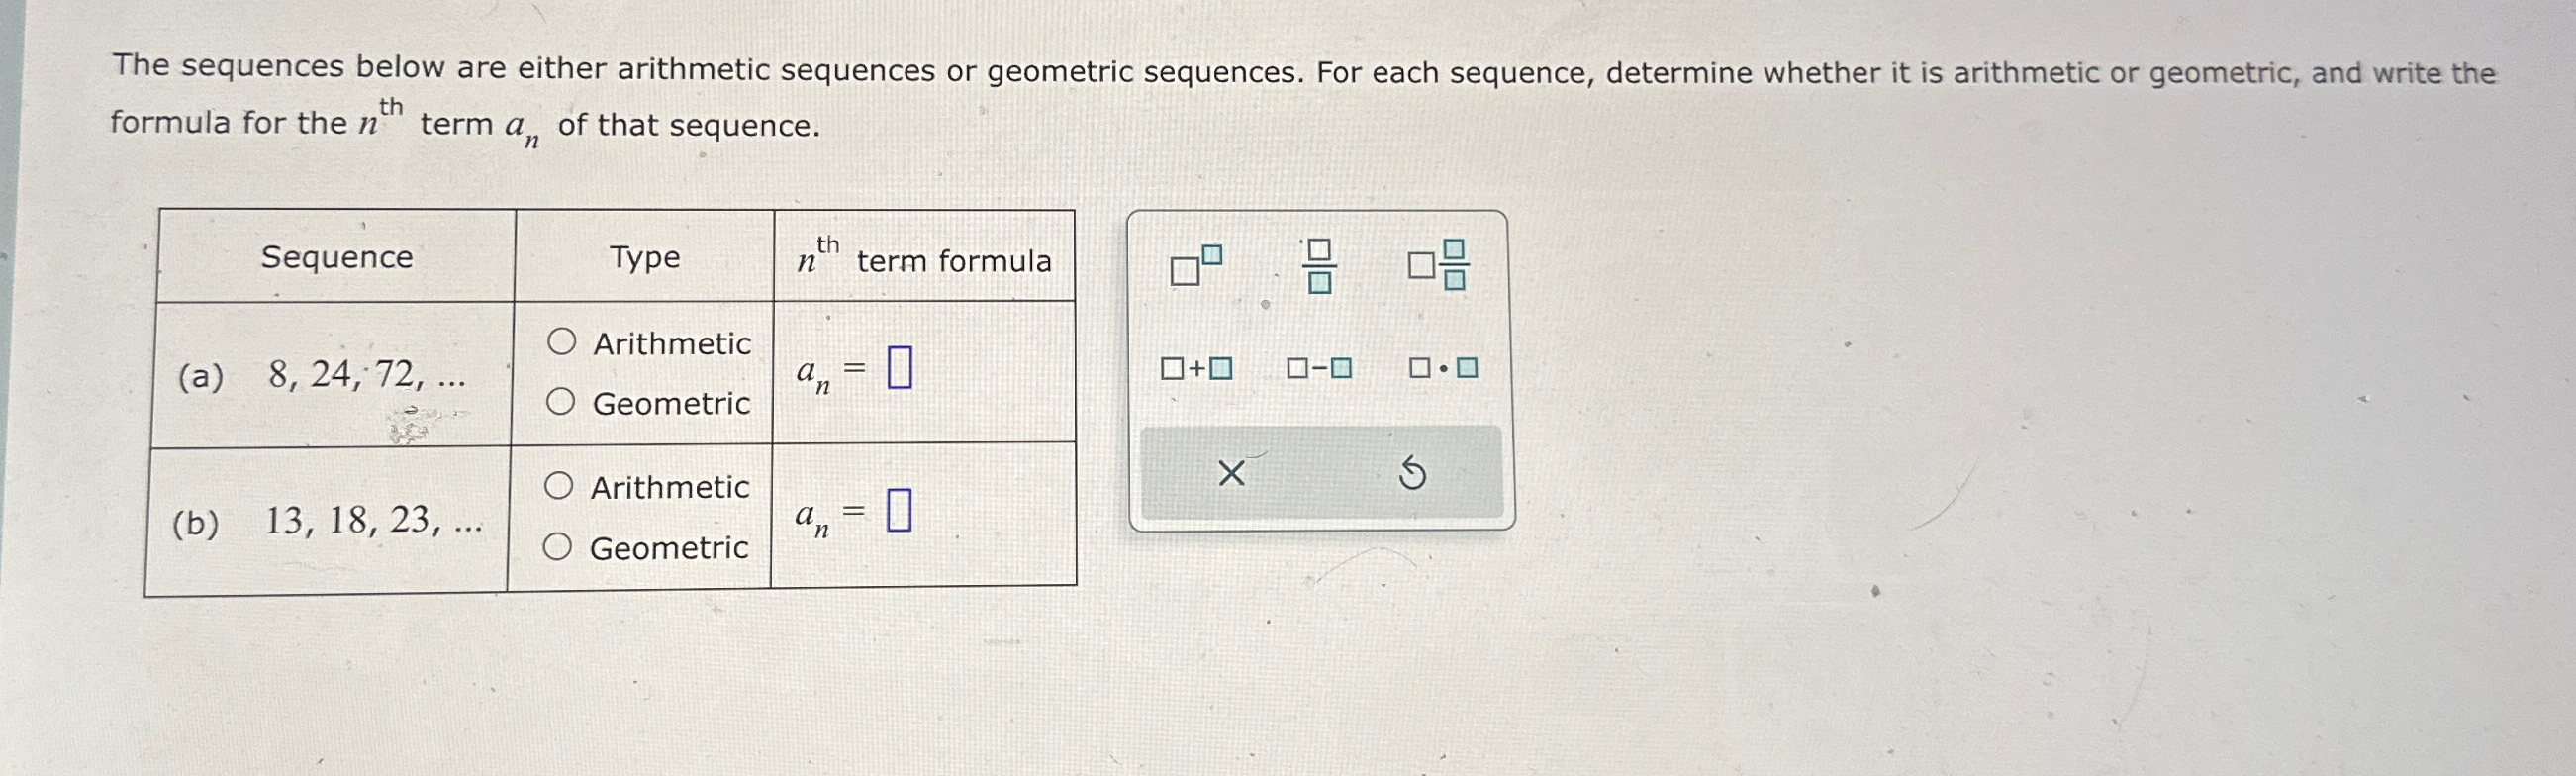Insert an addition expression template
This screenshot has width=2576, height=776.
pos(1196,369)
